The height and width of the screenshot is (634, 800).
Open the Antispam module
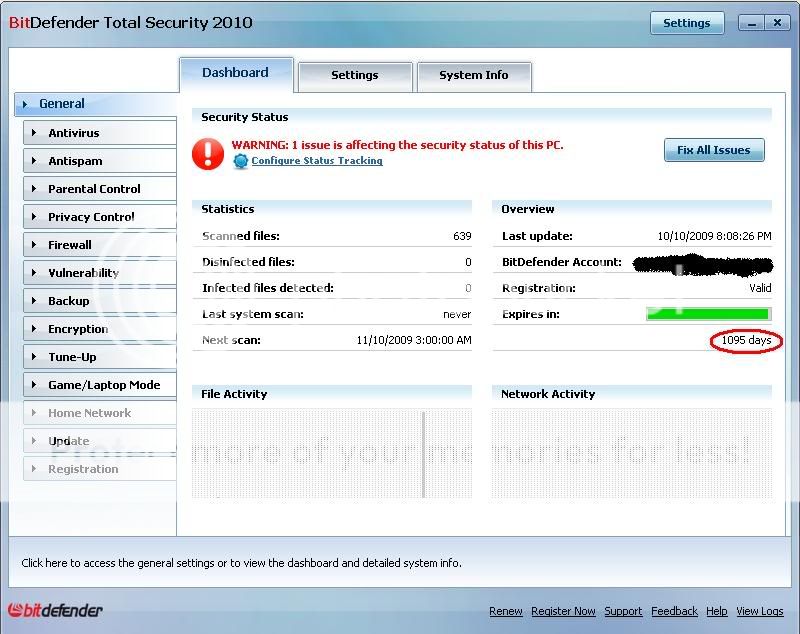(100, 161)
